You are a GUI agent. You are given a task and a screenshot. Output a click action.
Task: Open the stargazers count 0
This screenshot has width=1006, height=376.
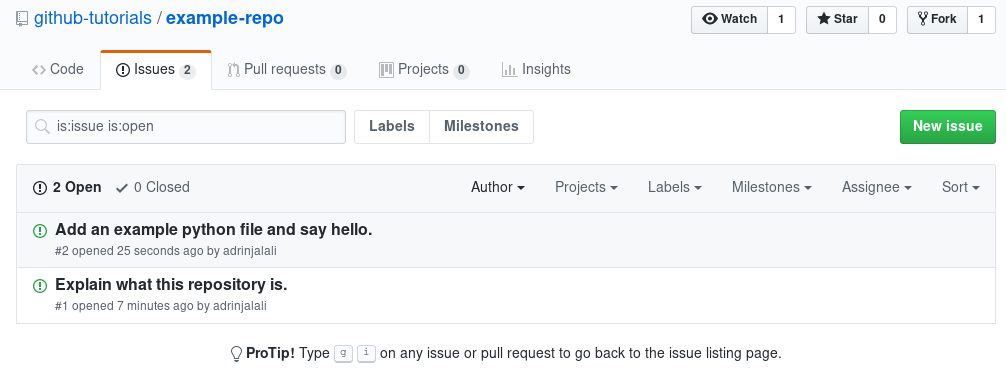tap(882, 19)
